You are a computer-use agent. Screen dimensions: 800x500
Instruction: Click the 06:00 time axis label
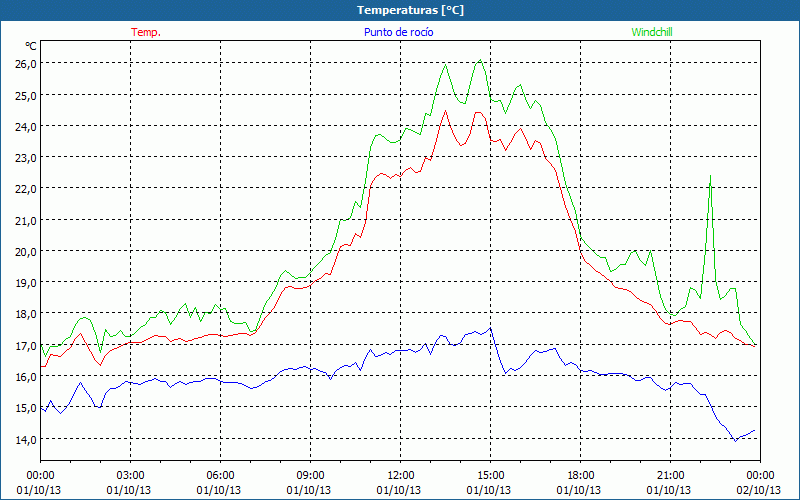click(x=220, y=476)
